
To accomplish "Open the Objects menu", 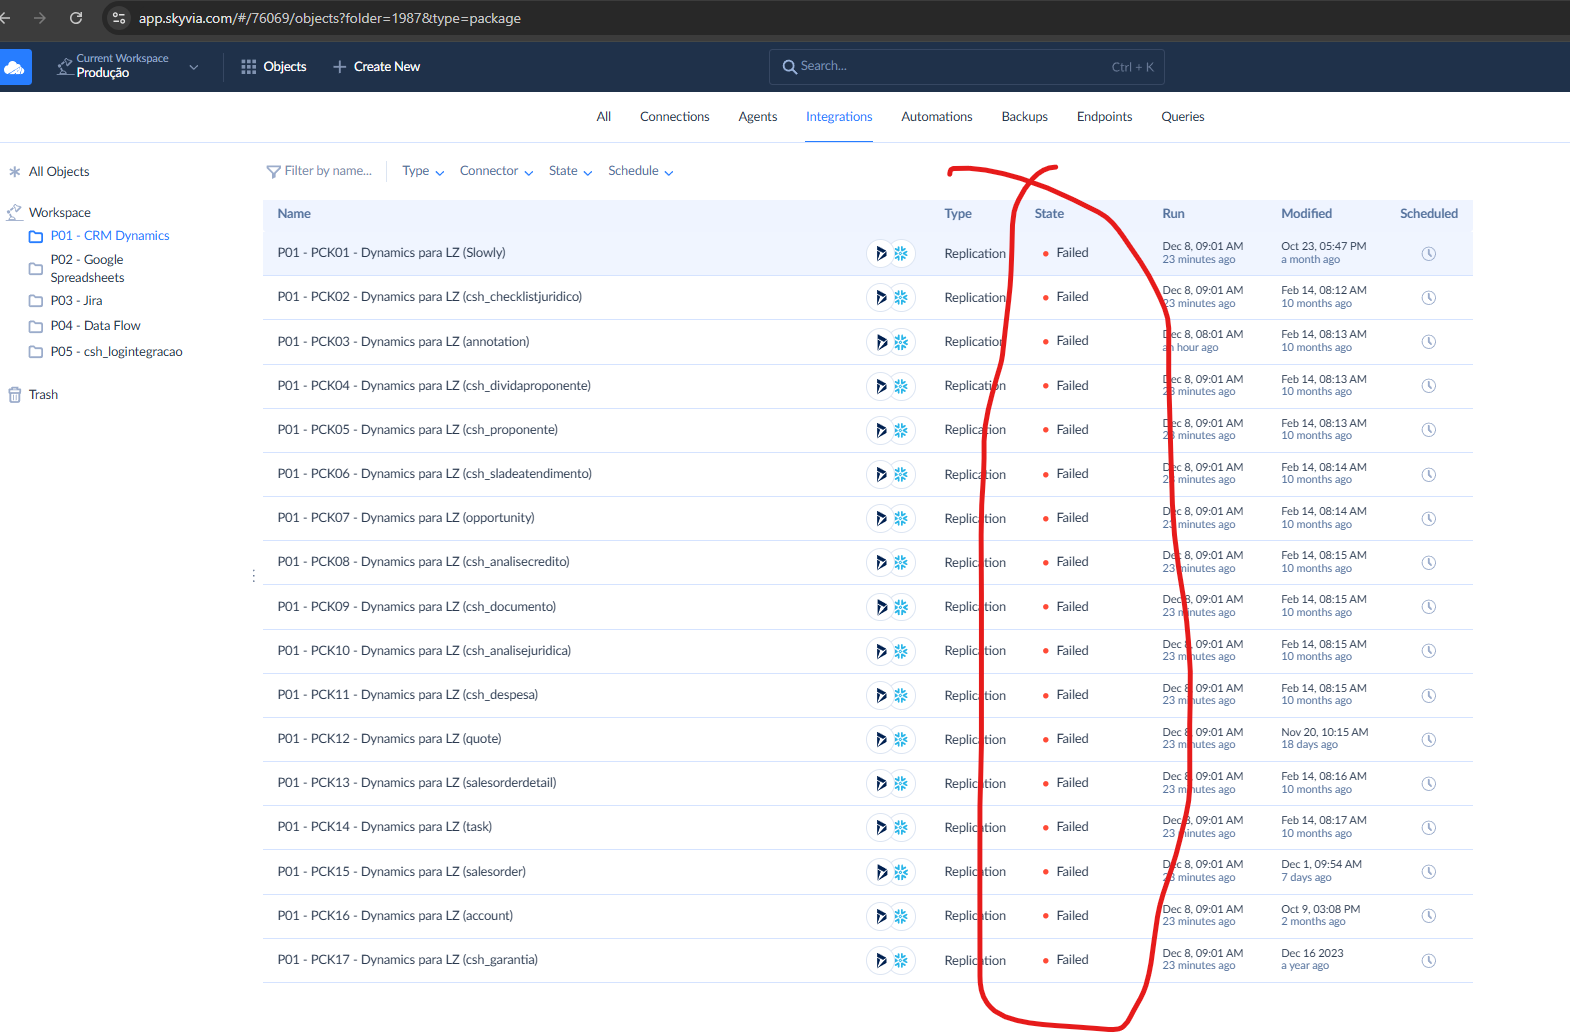I will [273, 67].
